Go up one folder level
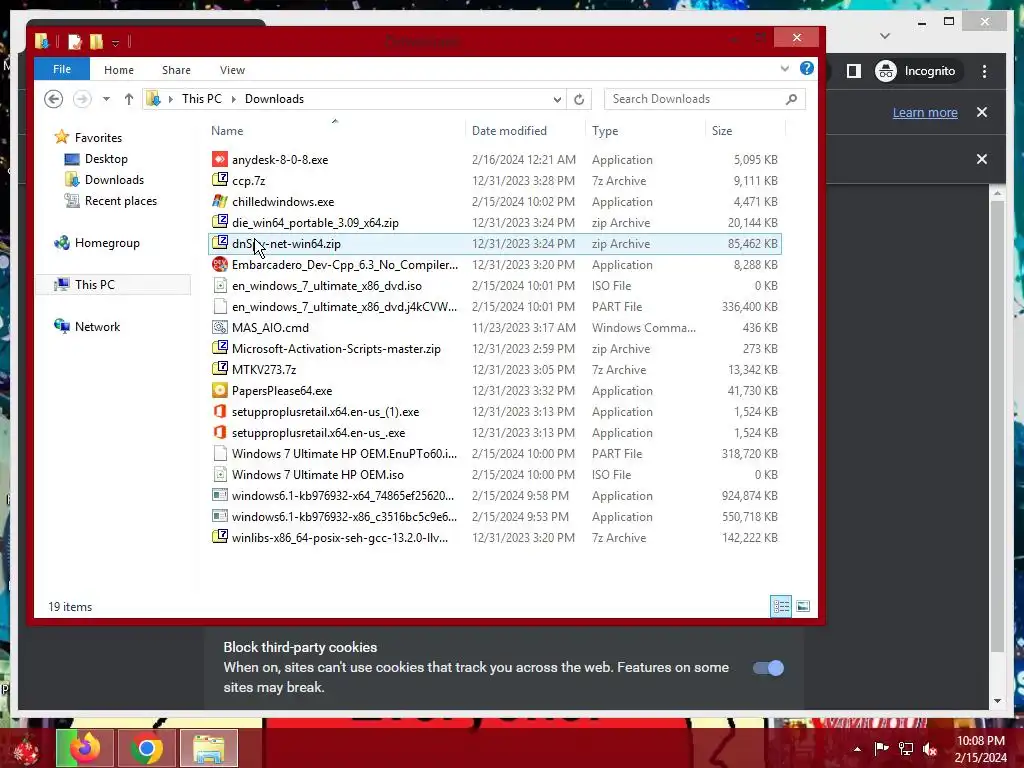 [x=129, y=99]
